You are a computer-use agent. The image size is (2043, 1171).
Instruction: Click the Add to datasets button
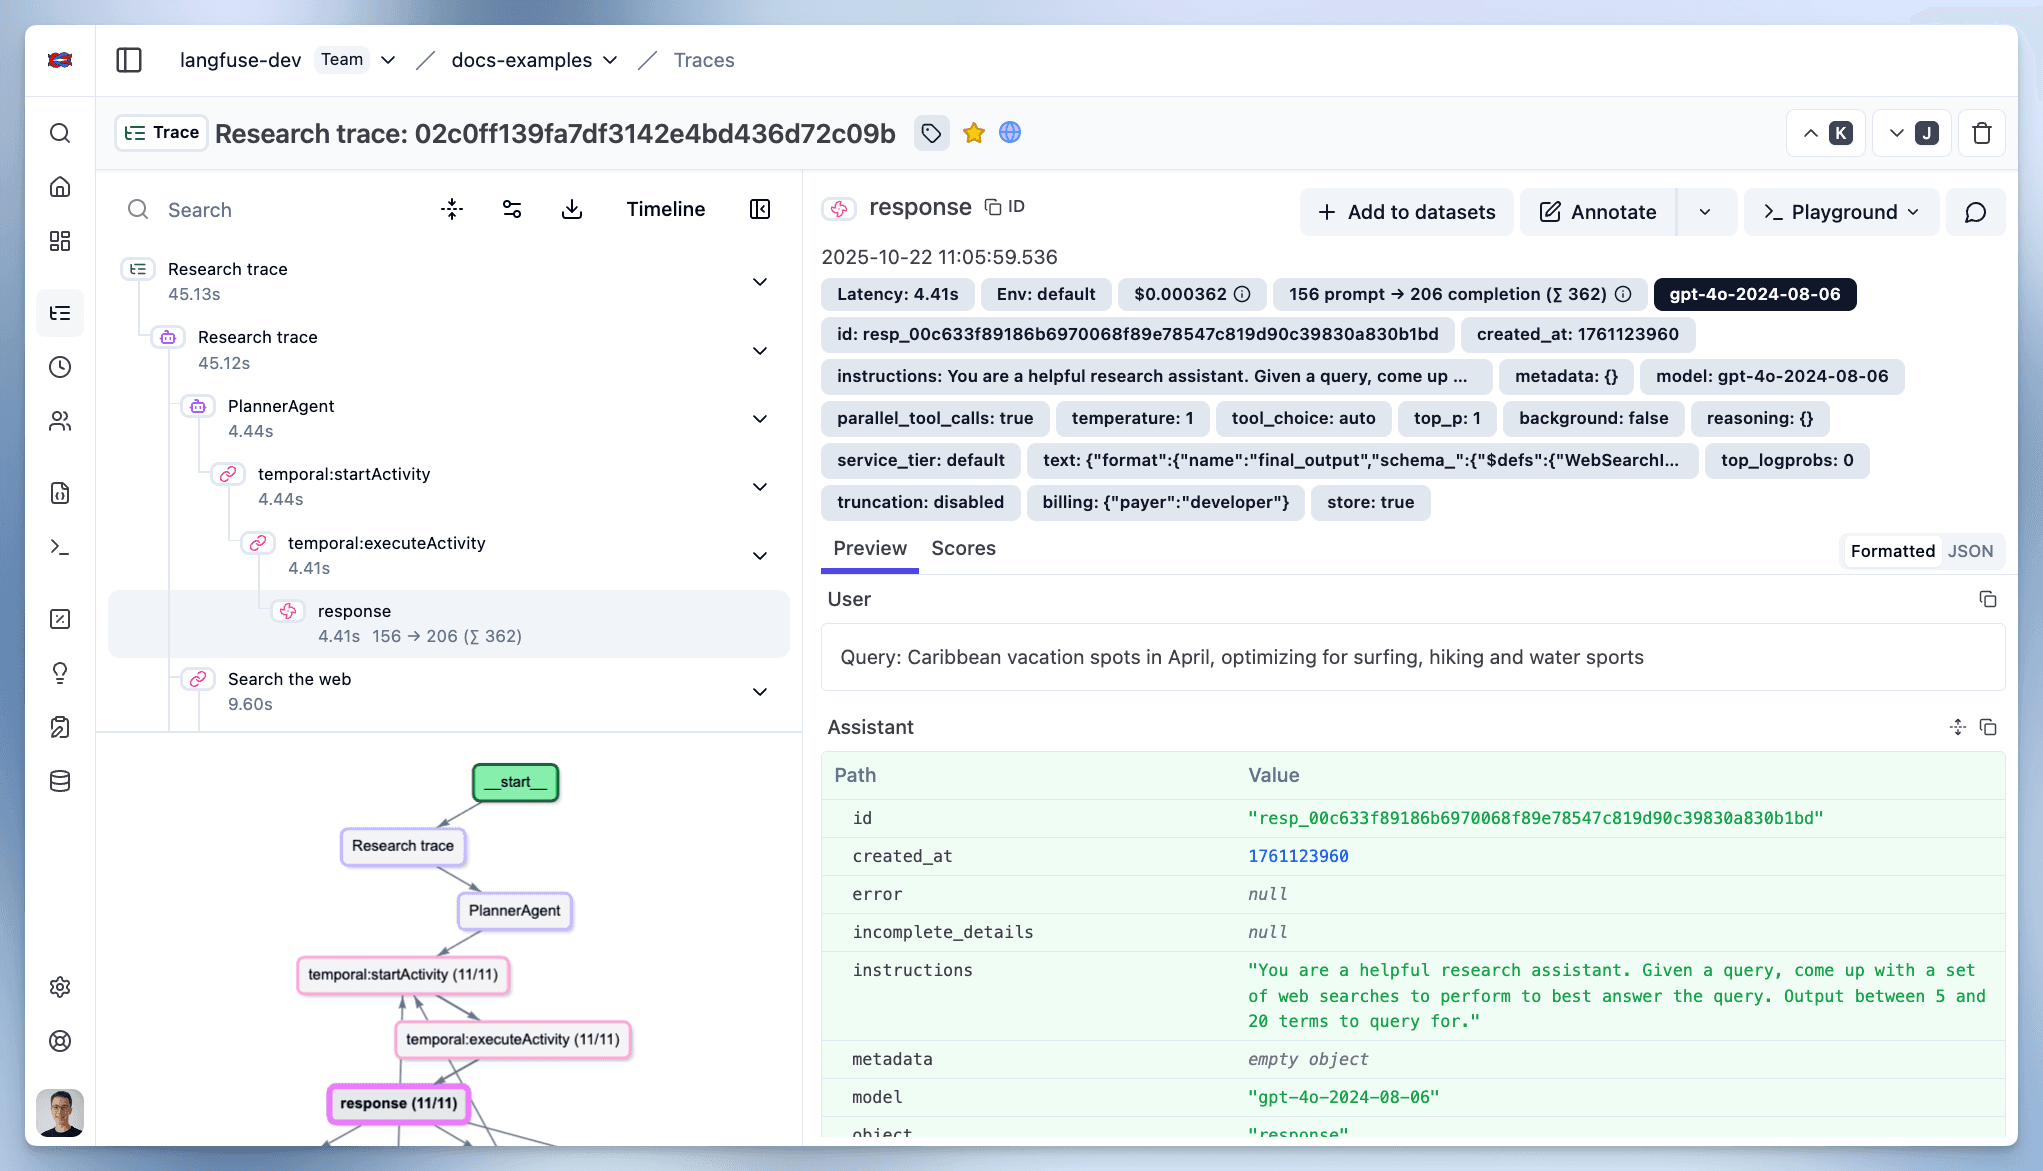1405,211
